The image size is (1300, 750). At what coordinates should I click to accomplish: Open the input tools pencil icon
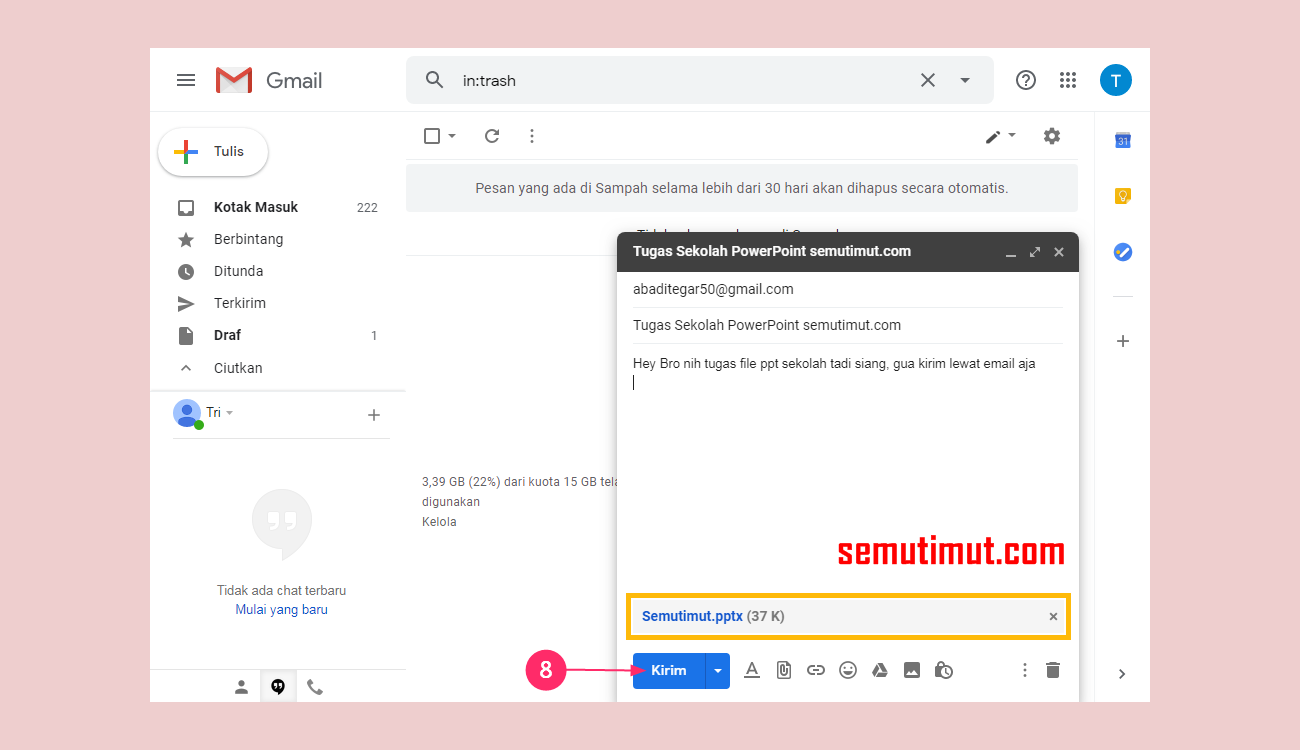click(x=993, y=136)
